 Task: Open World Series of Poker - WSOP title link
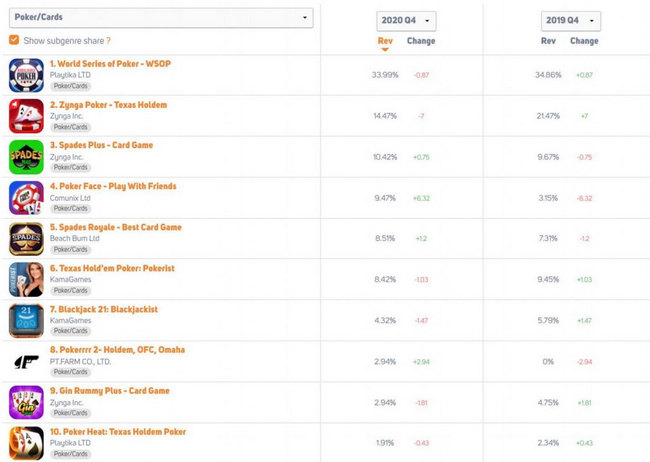(x=110, y=63)
